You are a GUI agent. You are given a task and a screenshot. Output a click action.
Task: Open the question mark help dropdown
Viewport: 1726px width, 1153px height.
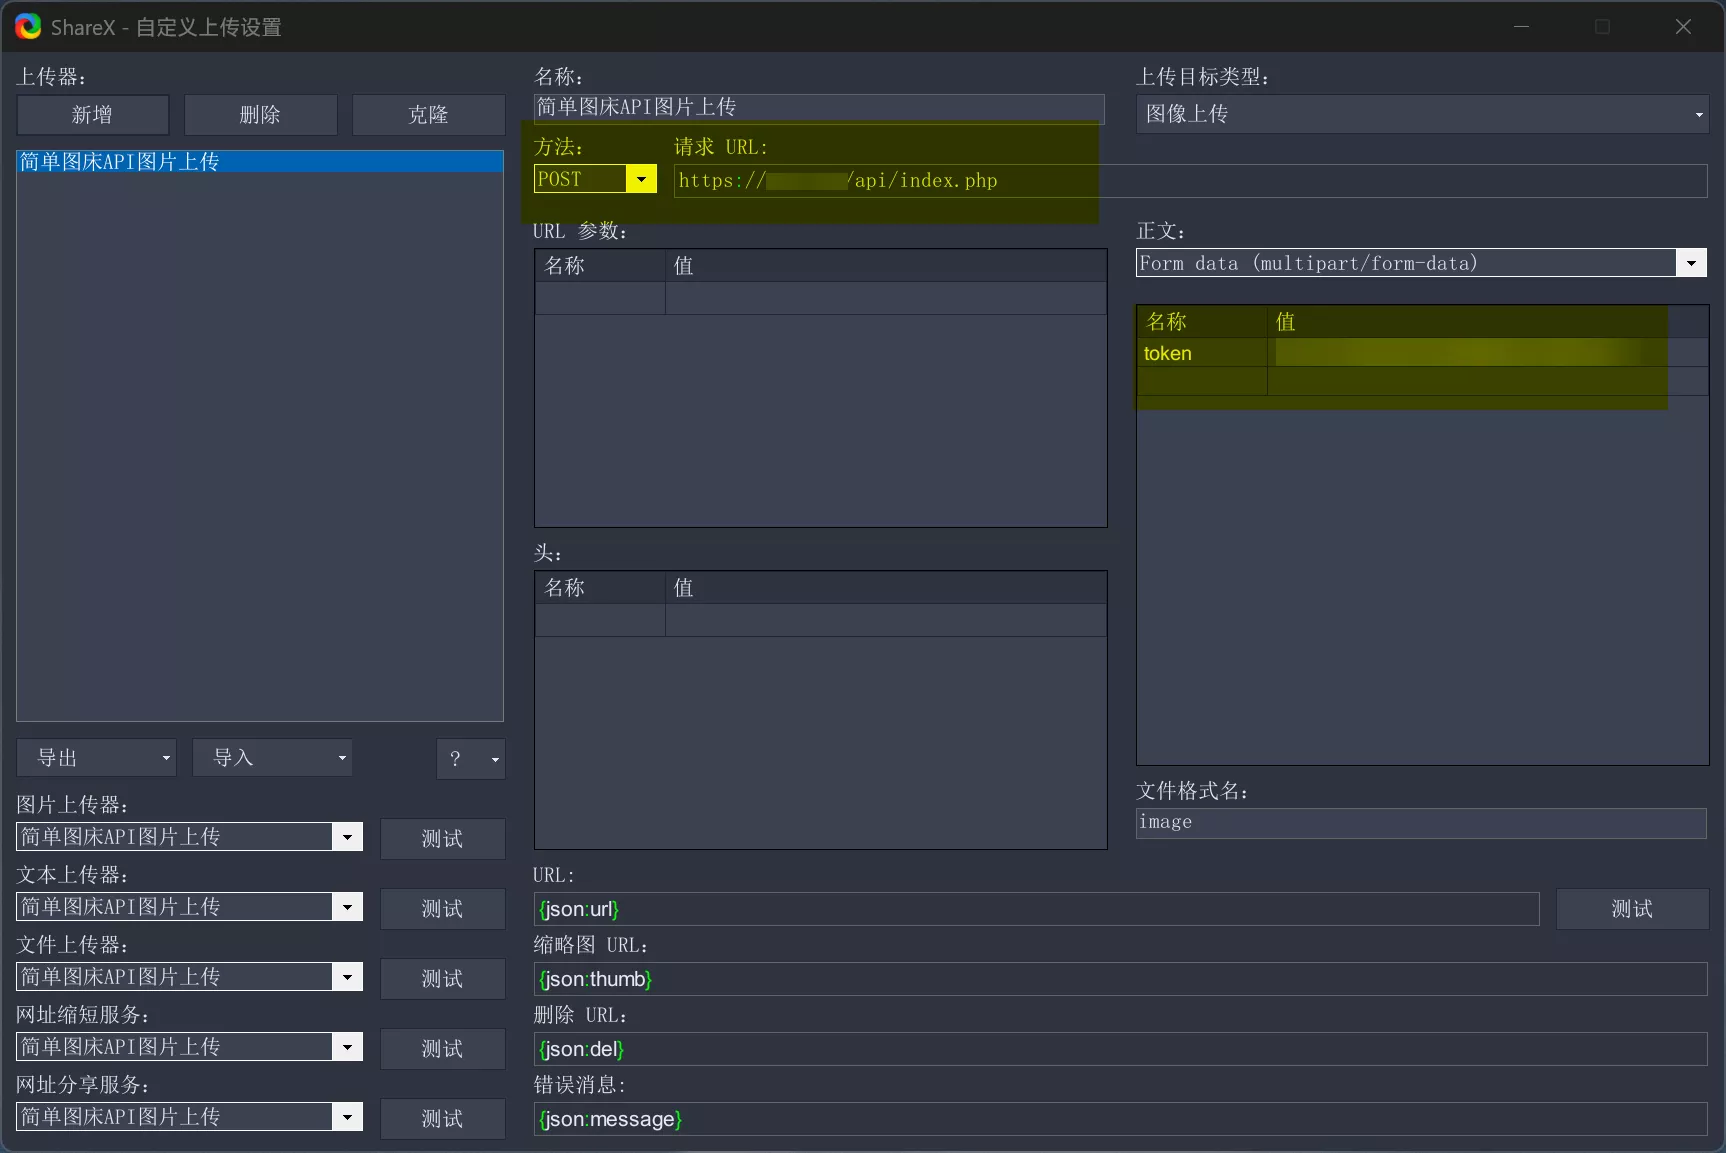[x=471, y=759]
